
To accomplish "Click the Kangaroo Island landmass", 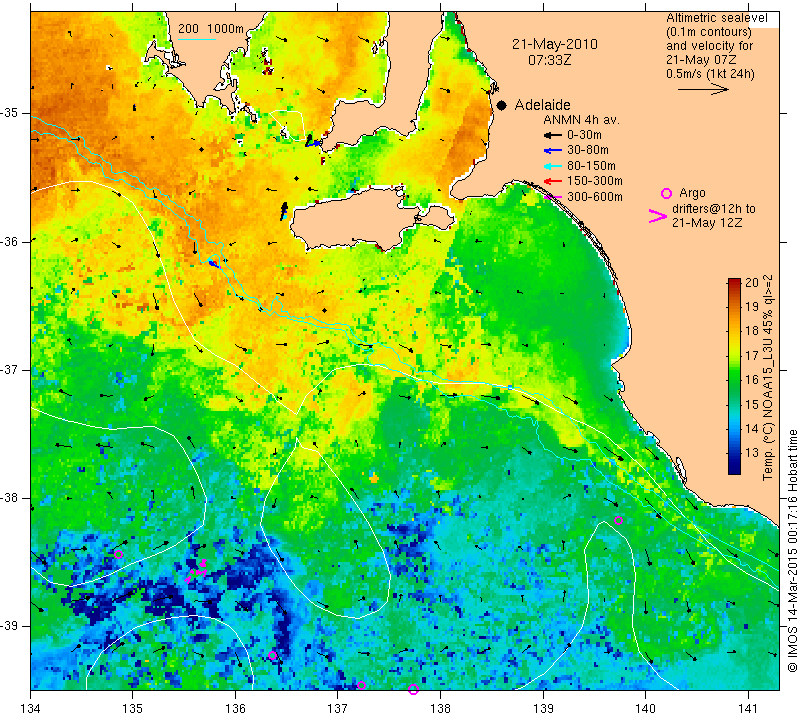I will pos(357,219).
